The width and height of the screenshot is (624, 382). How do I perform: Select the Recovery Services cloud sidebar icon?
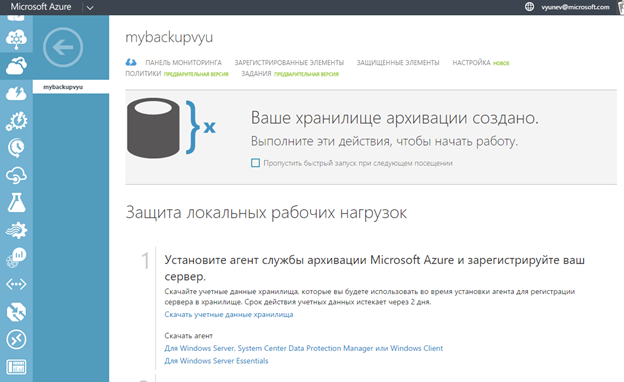click(x=16, y=66)
